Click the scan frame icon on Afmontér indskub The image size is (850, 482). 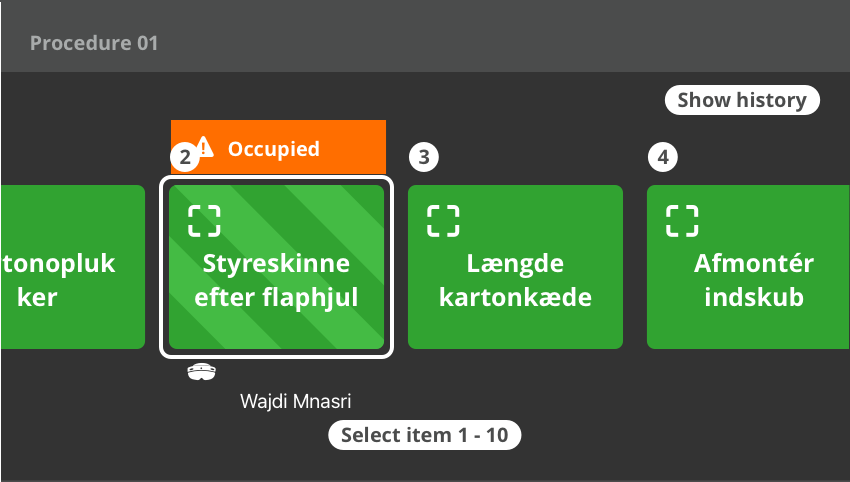pyautogui.click(x=682, y=221)
